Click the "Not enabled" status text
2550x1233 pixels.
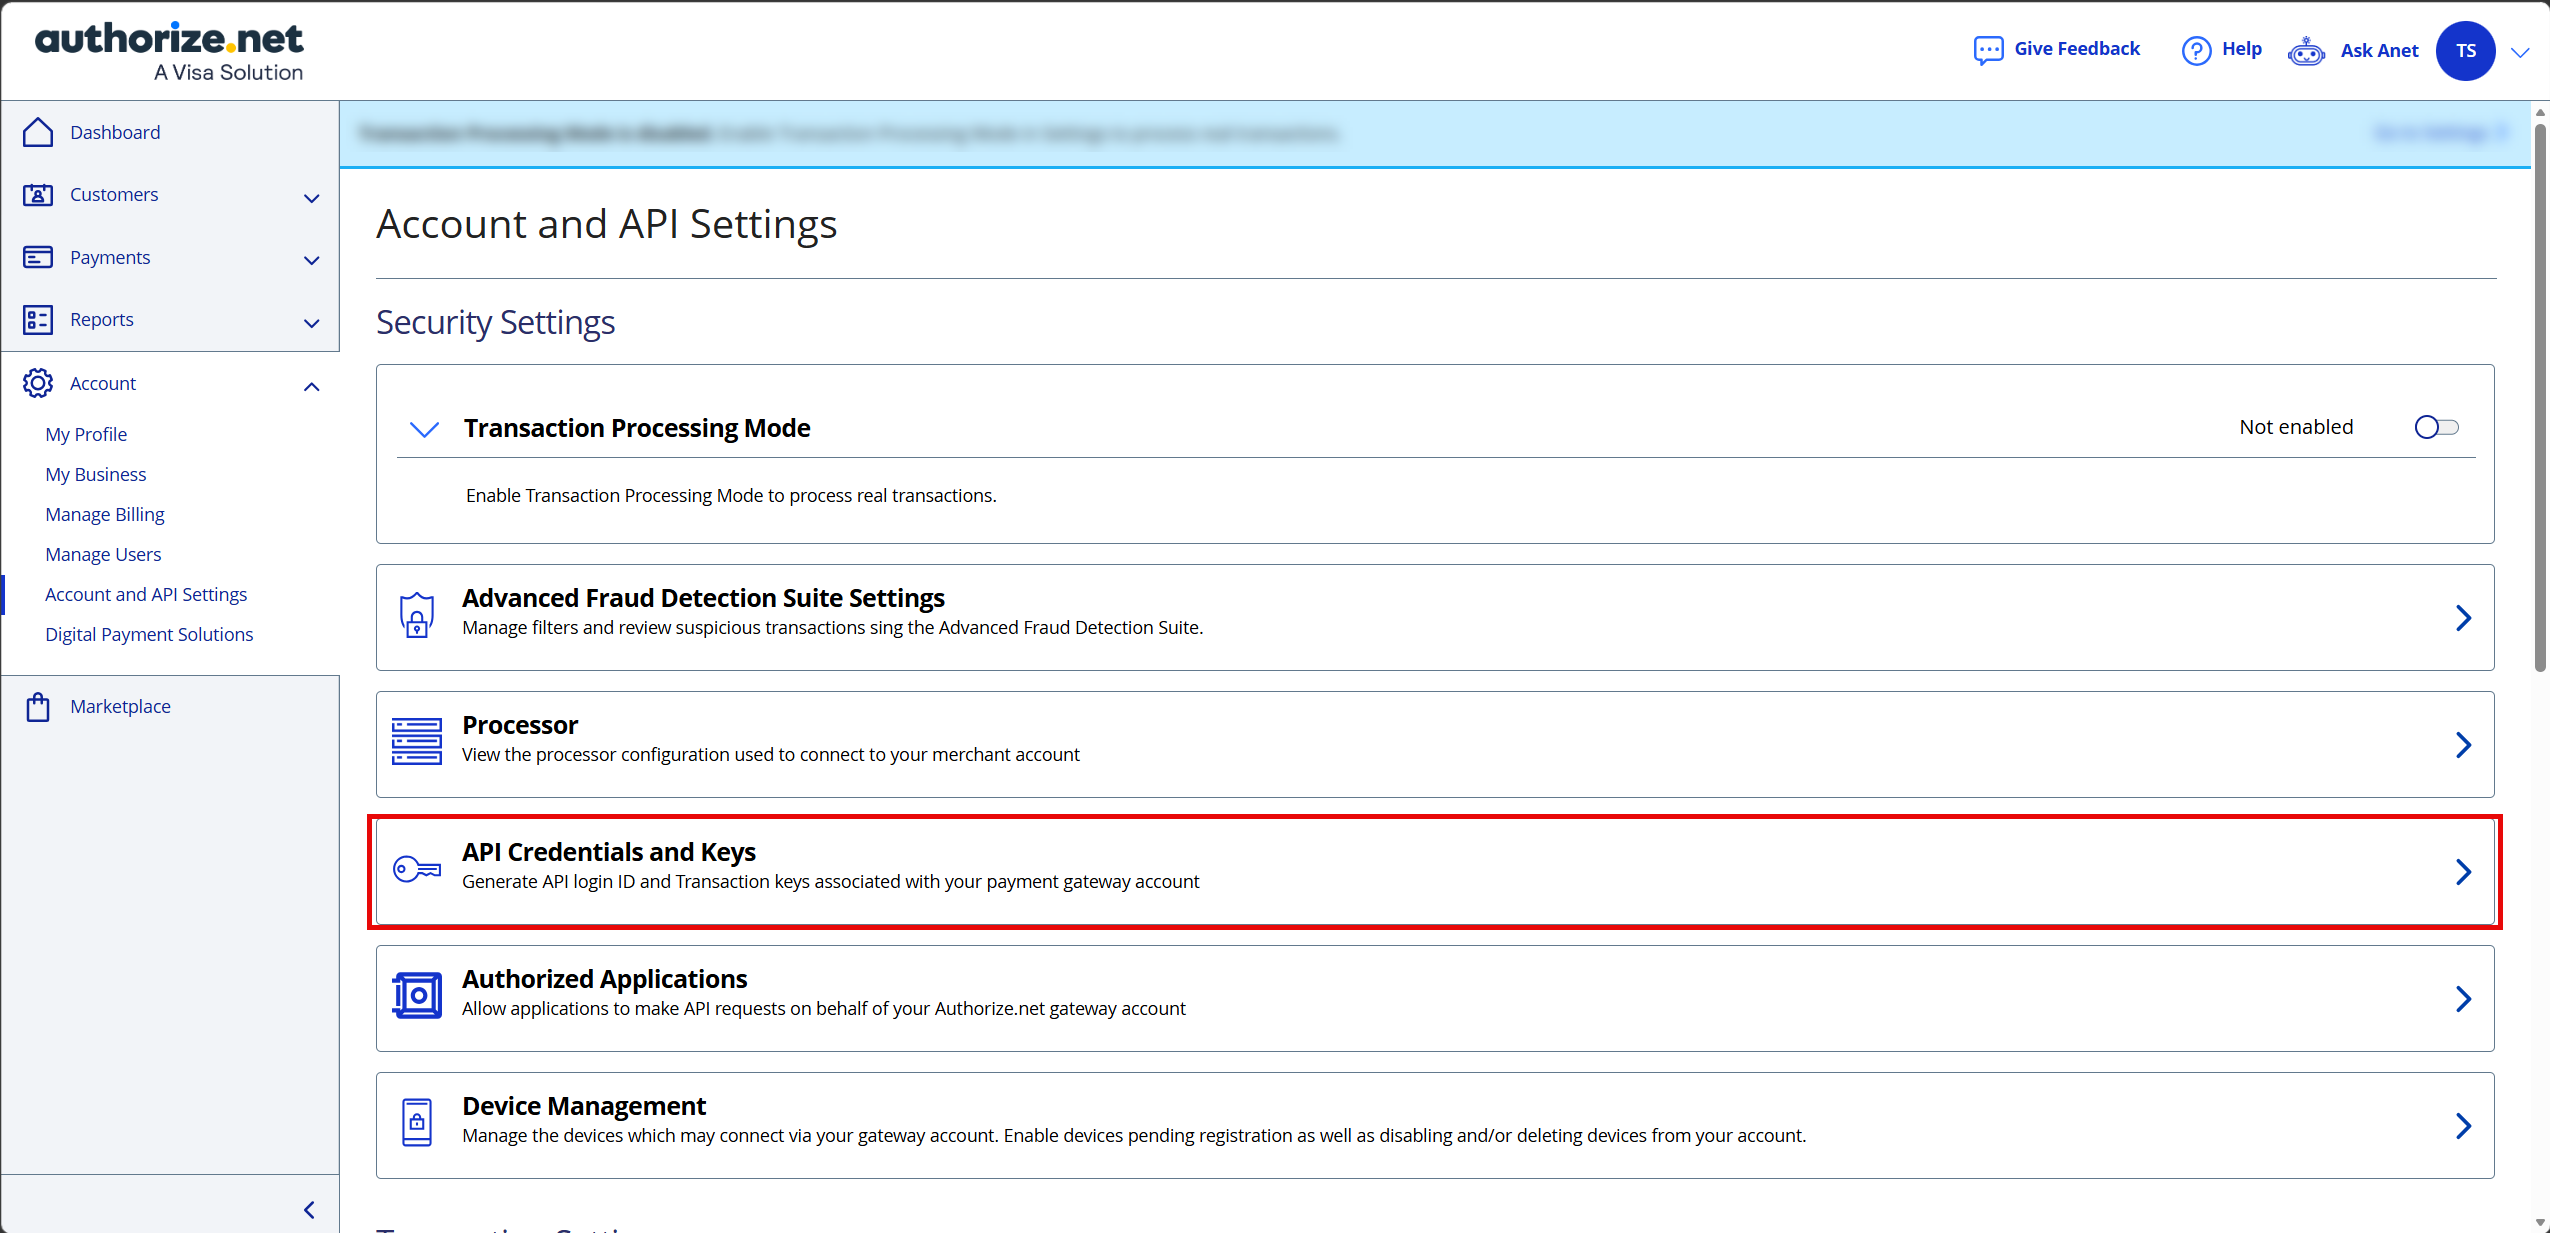point(2296,427)
